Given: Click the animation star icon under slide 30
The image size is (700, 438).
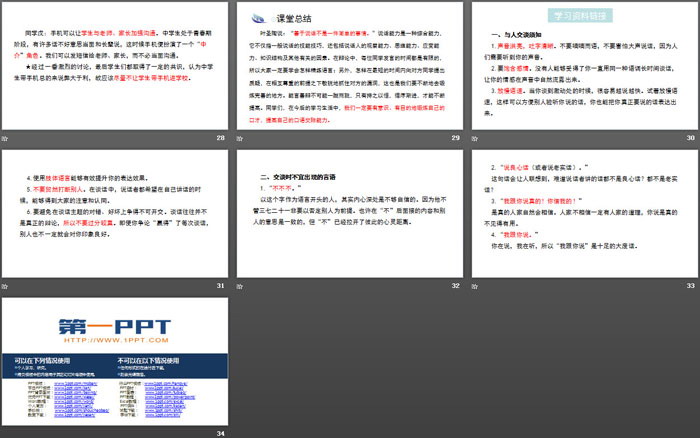Looking at the screenshot, I should point(474,137).
